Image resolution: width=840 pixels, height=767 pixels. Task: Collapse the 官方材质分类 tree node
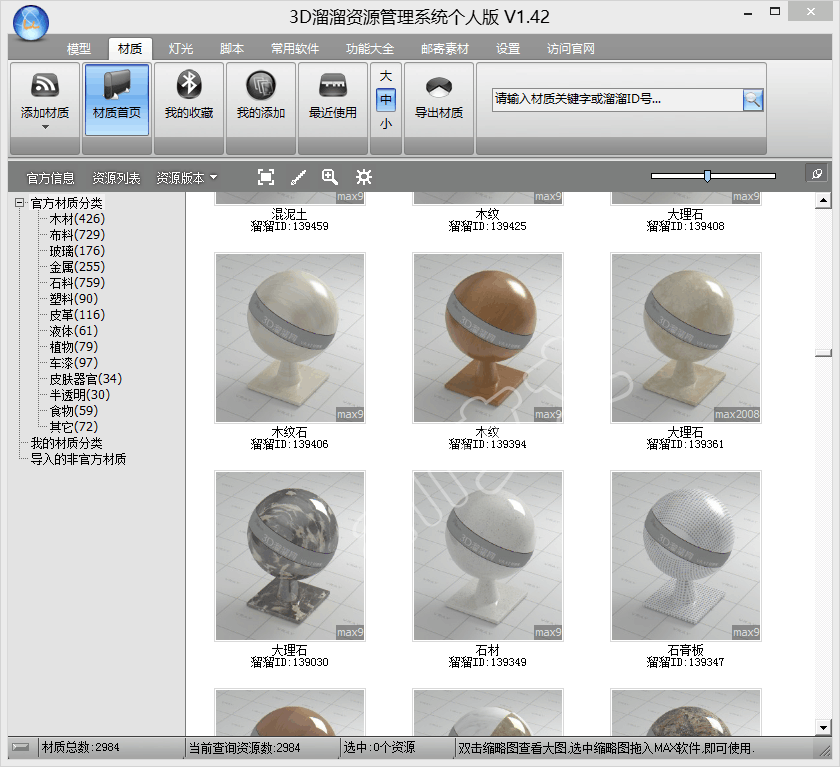coord(20,202)
